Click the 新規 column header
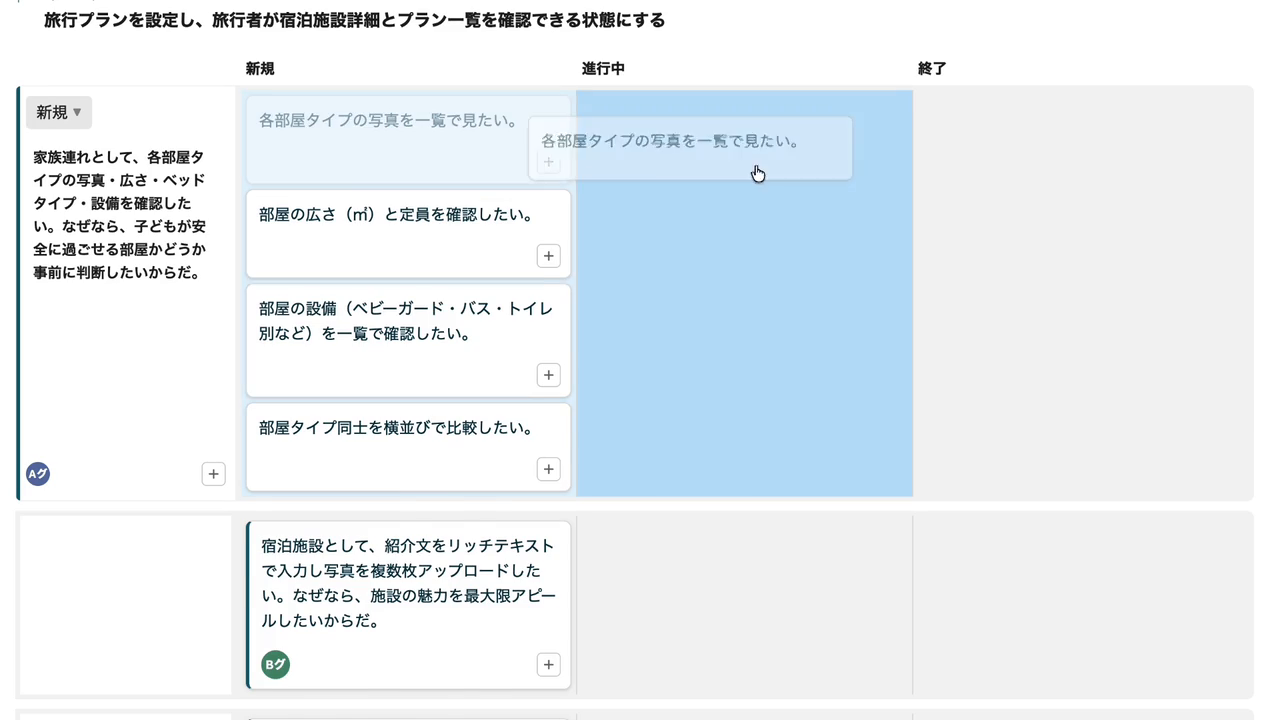 pyautogui.click(x=260, y=69)
